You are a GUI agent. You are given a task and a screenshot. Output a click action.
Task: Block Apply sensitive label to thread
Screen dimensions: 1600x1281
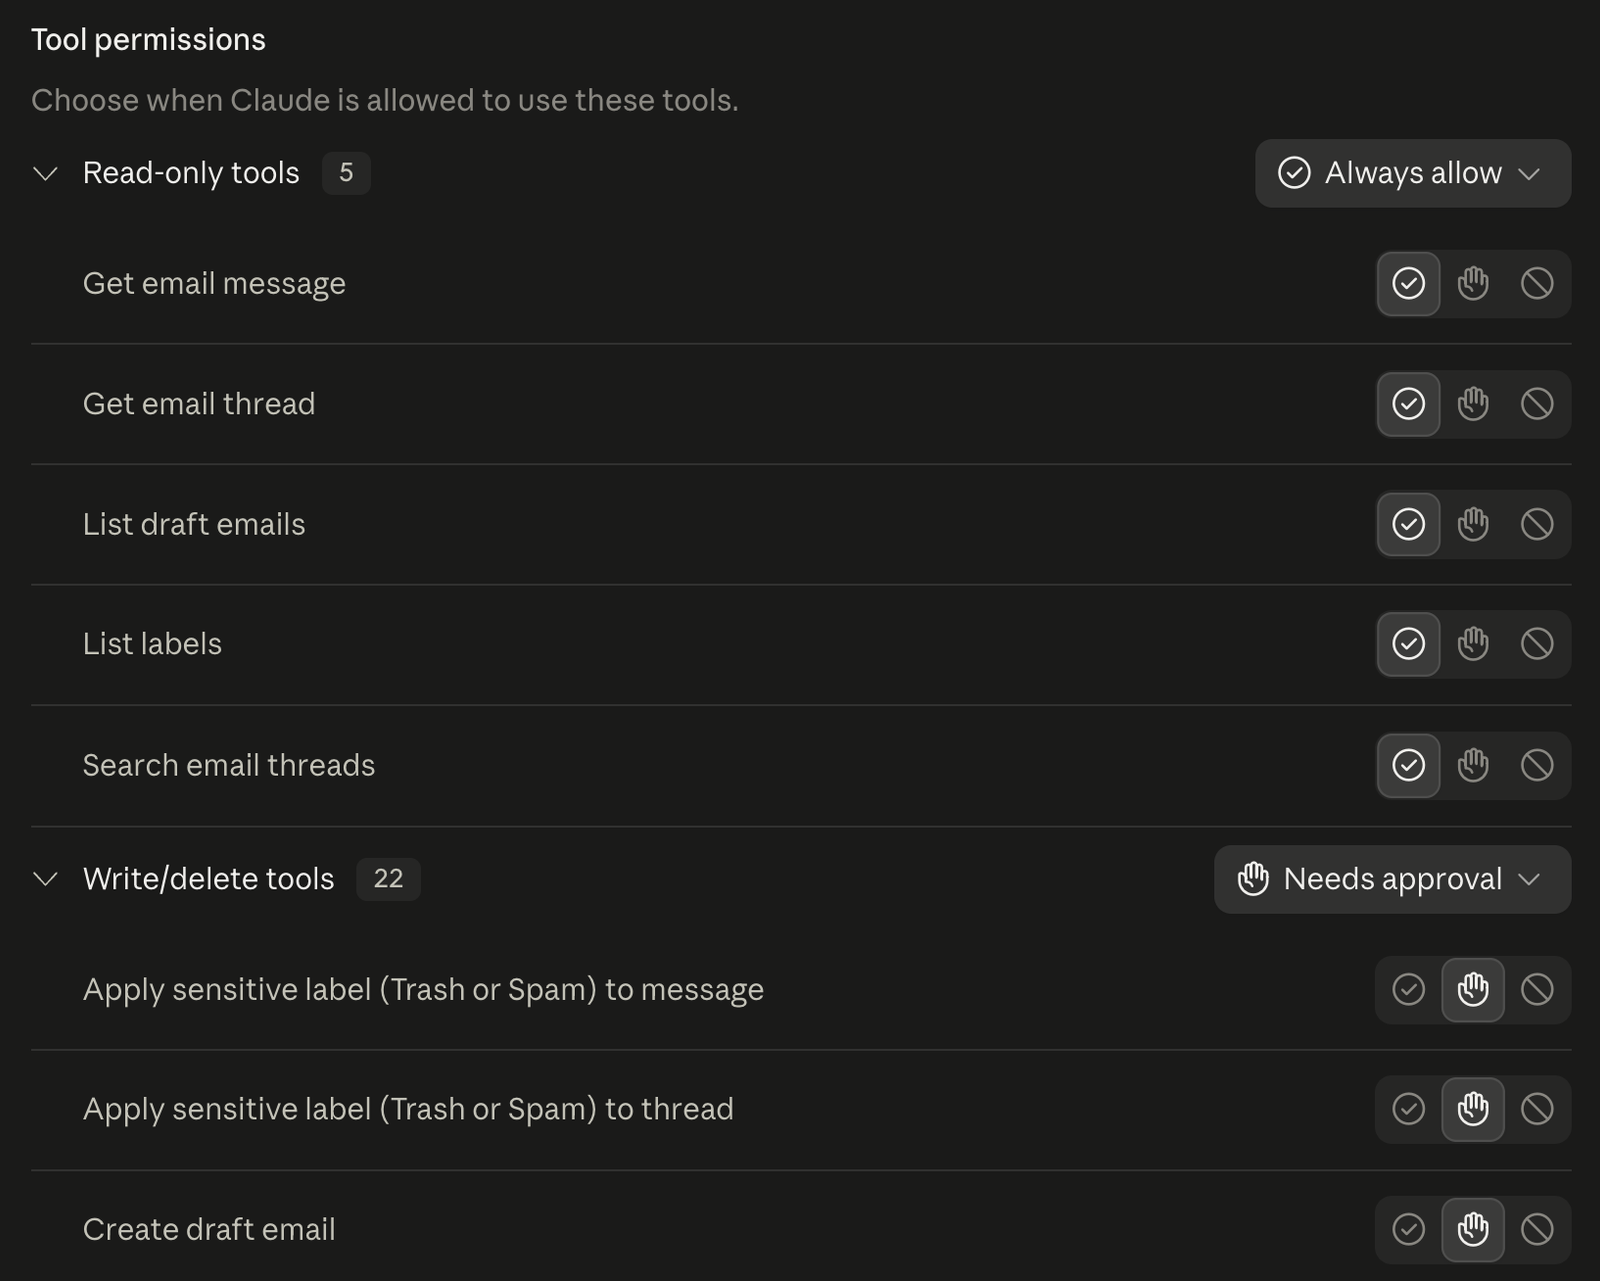click(x=1537, y=1109)
